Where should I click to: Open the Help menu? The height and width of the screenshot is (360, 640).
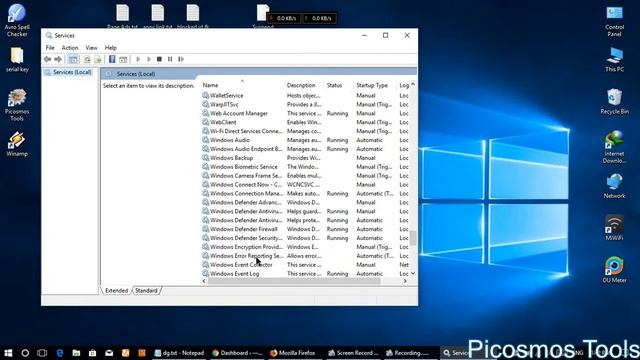pyautogui.click(x=111, y=48)
